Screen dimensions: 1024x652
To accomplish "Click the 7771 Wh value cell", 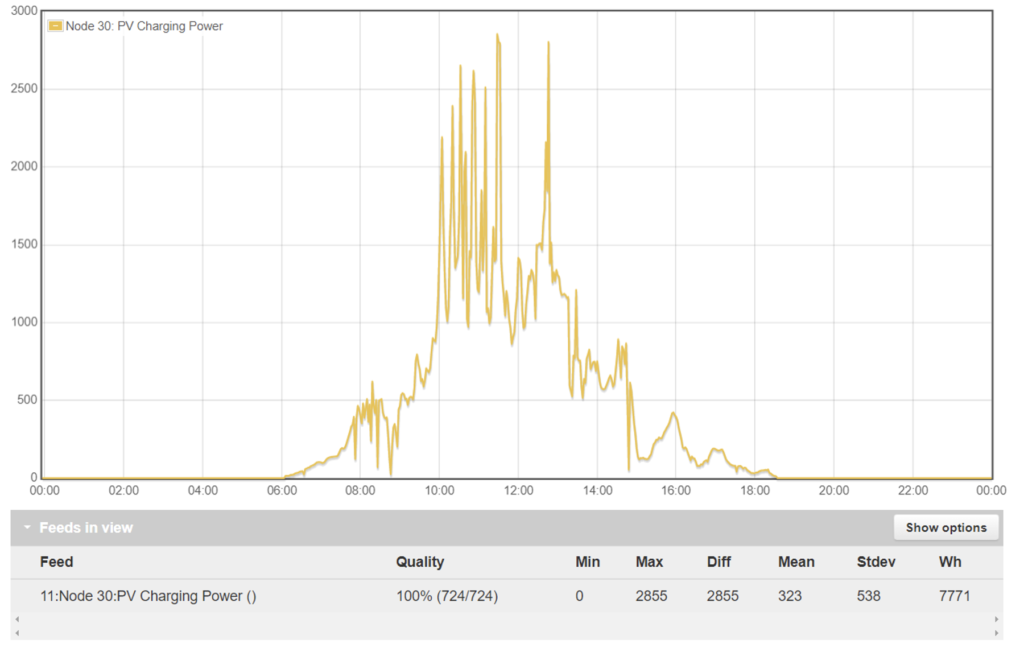I will [x=954, y=596].
